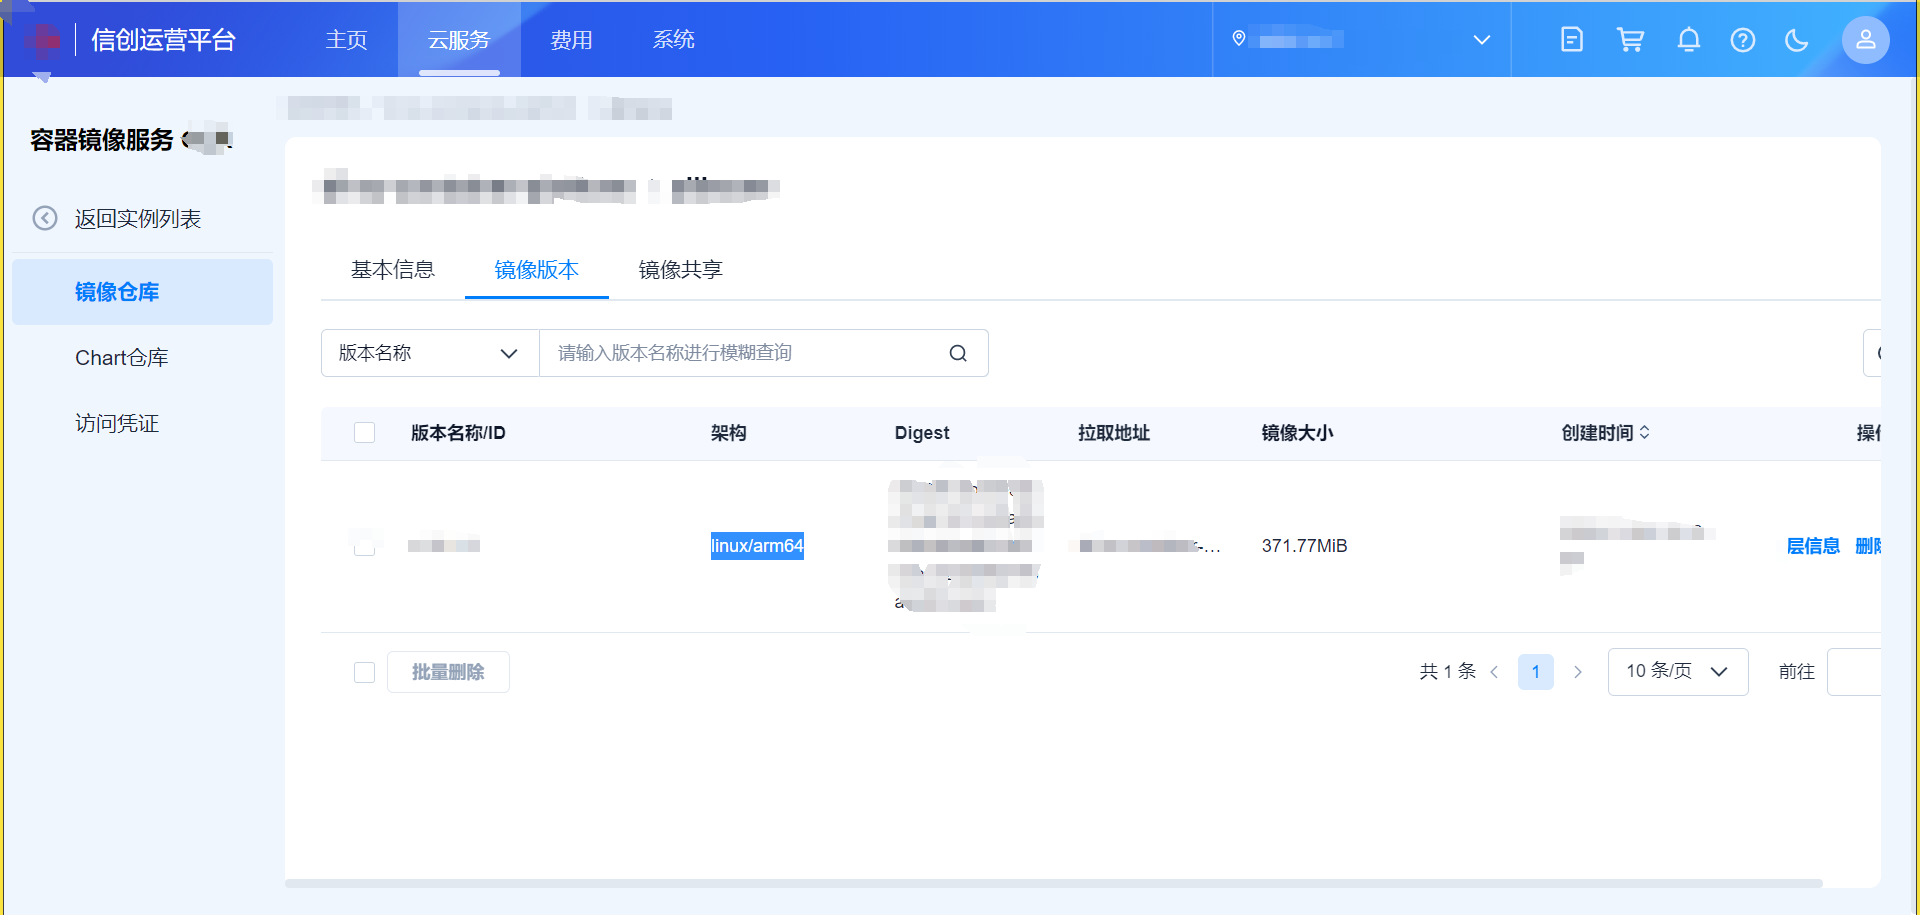Click the back arrow icon beside 返回实例列表
1920x915 pixels.
(45, 218)
